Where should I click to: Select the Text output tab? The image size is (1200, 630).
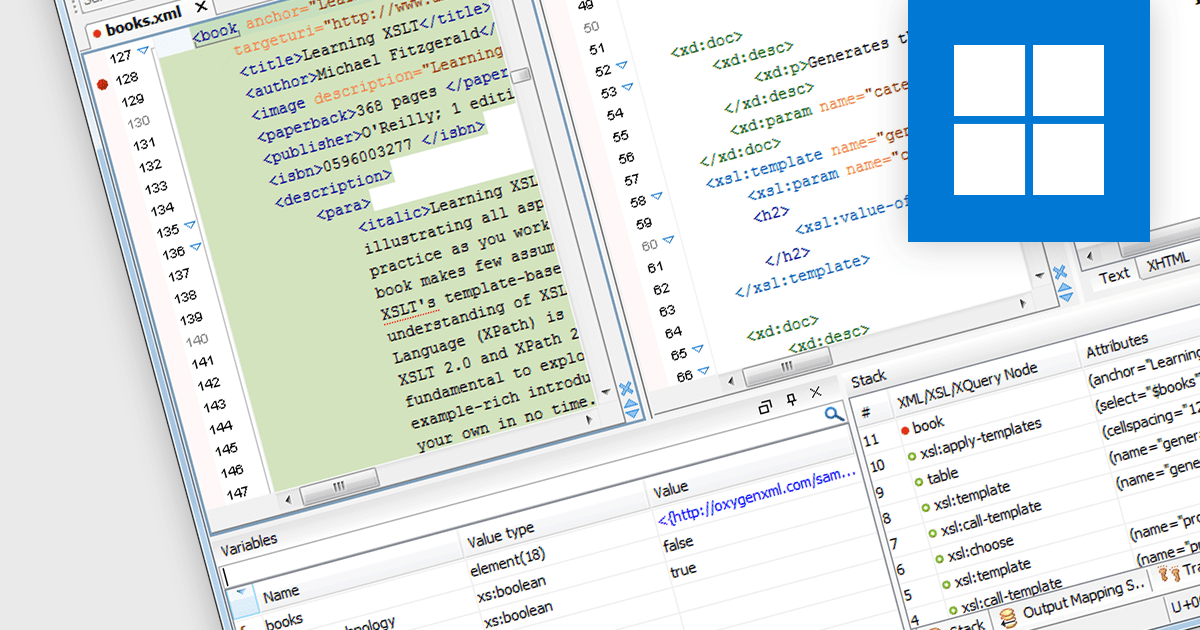point(1114,274)
